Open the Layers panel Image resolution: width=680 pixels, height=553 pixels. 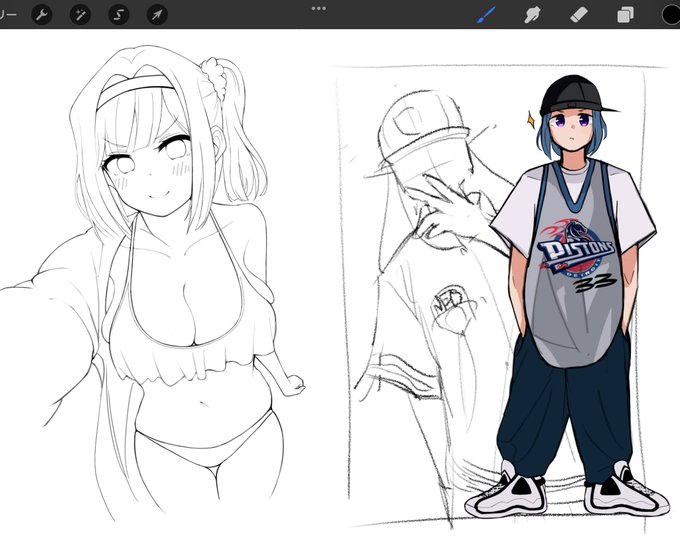625,16
